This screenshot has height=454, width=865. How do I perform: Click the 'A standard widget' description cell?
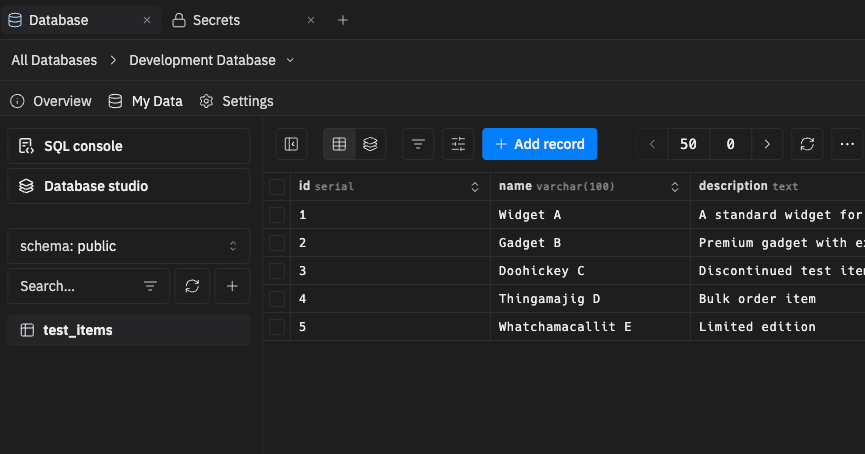[x=777, y=215]
